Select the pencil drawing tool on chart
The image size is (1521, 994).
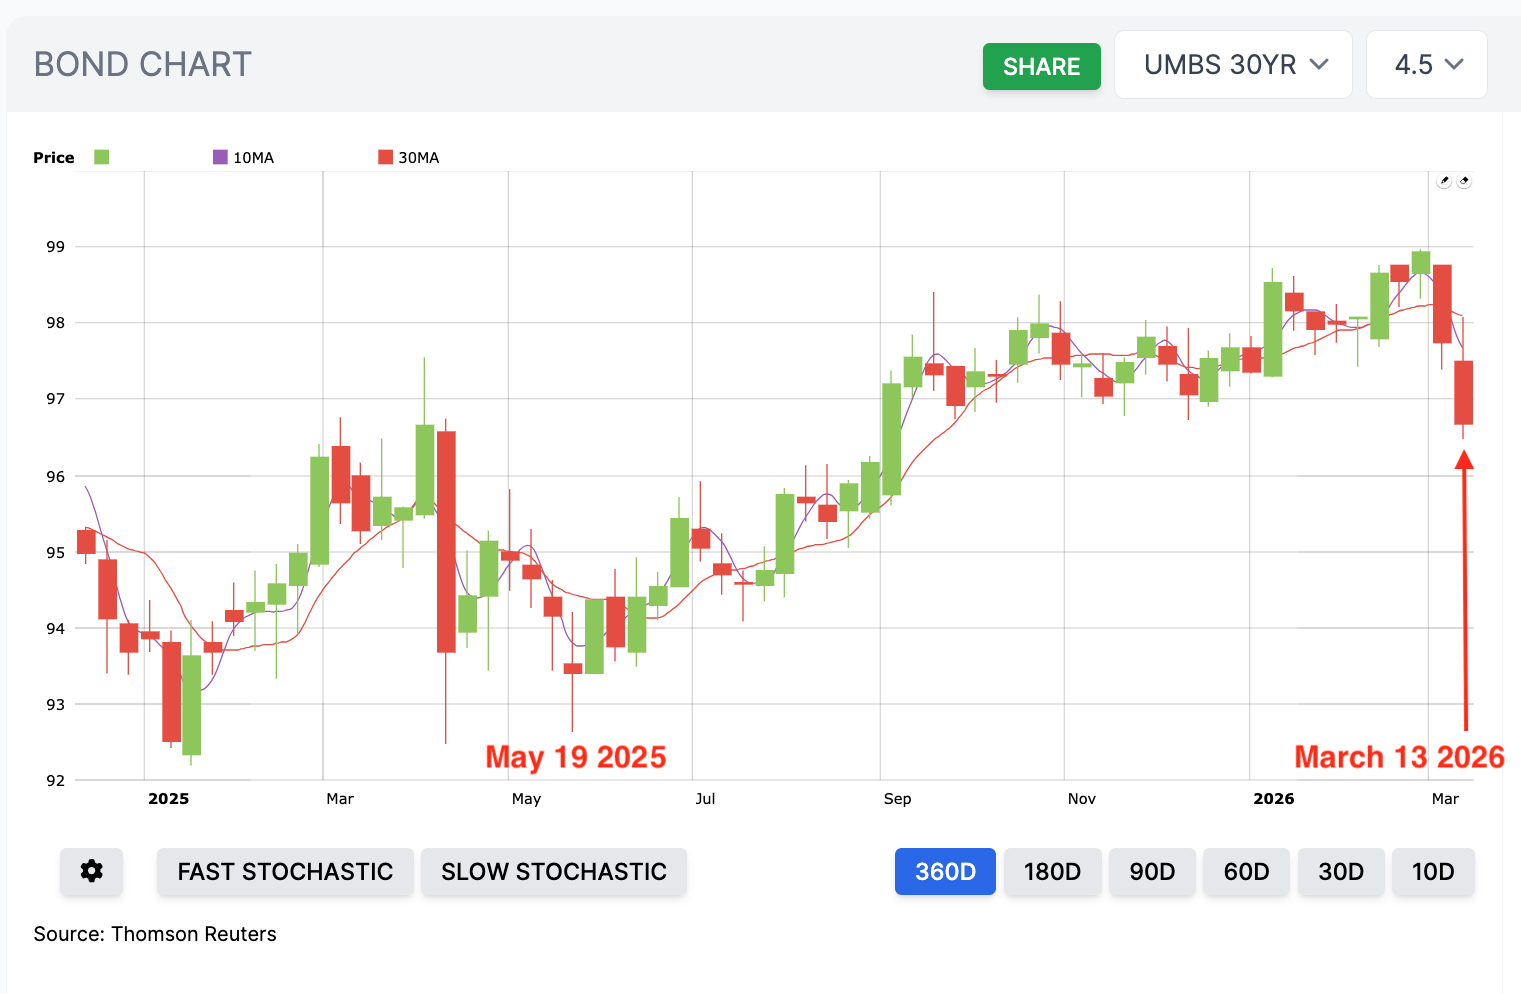click(x=1444, y=181)
